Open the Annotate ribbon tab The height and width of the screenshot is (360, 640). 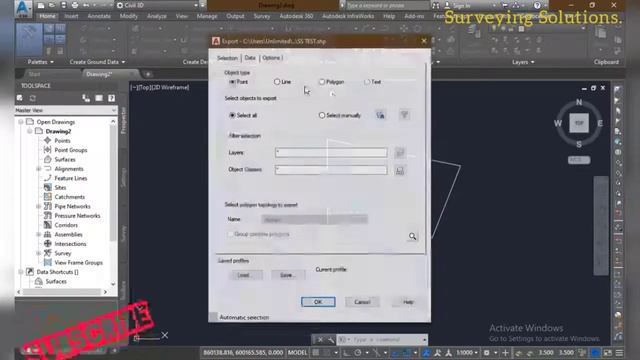click(99, 16)
